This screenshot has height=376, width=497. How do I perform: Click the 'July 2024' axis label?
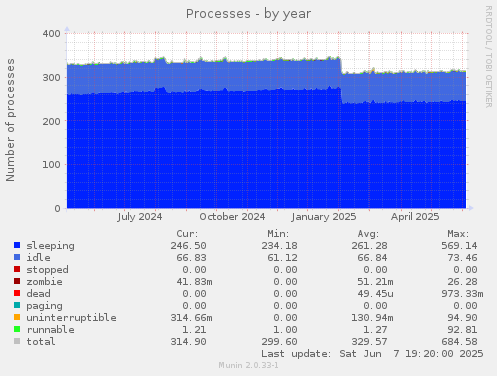click(x=140, y=217)
